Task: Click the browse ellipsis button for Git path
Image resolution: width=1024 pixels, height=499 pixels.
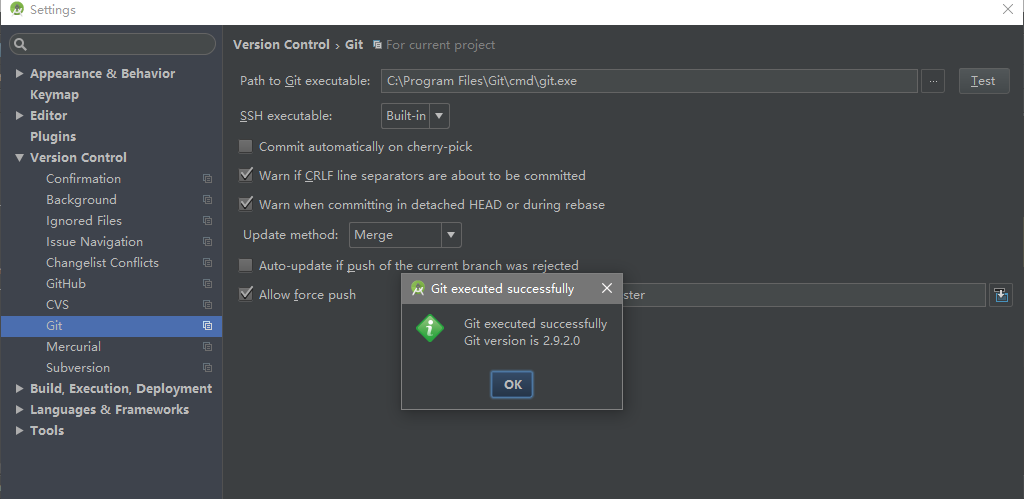Action: point(932,81)
